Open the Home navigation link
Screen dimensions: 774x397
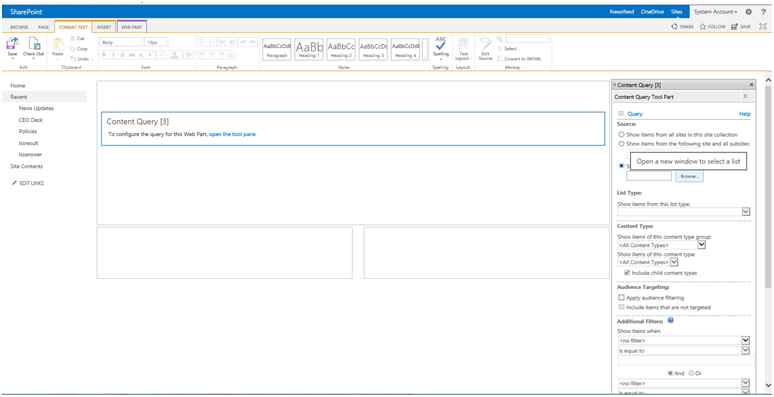coord(18,86)
